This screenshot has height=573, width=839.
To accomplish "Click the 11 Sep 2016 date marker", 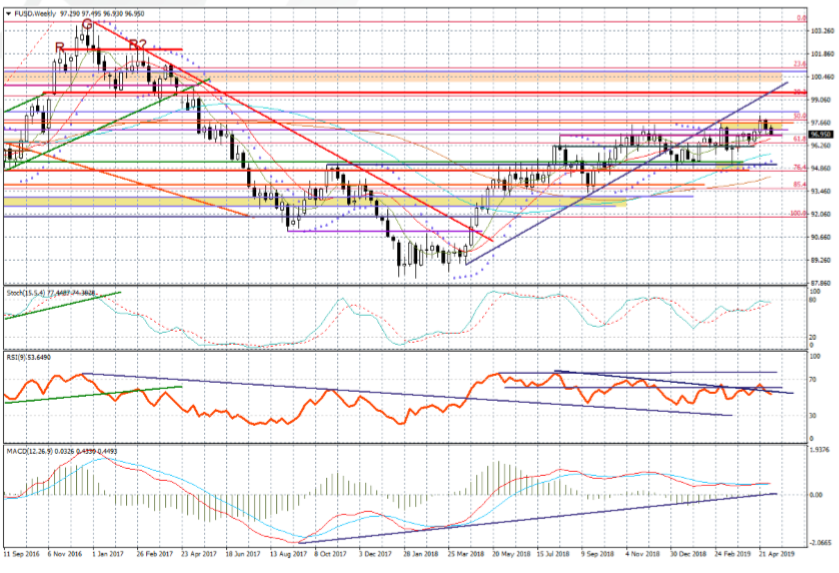I will pyautogui.click(x=21, y=553).
